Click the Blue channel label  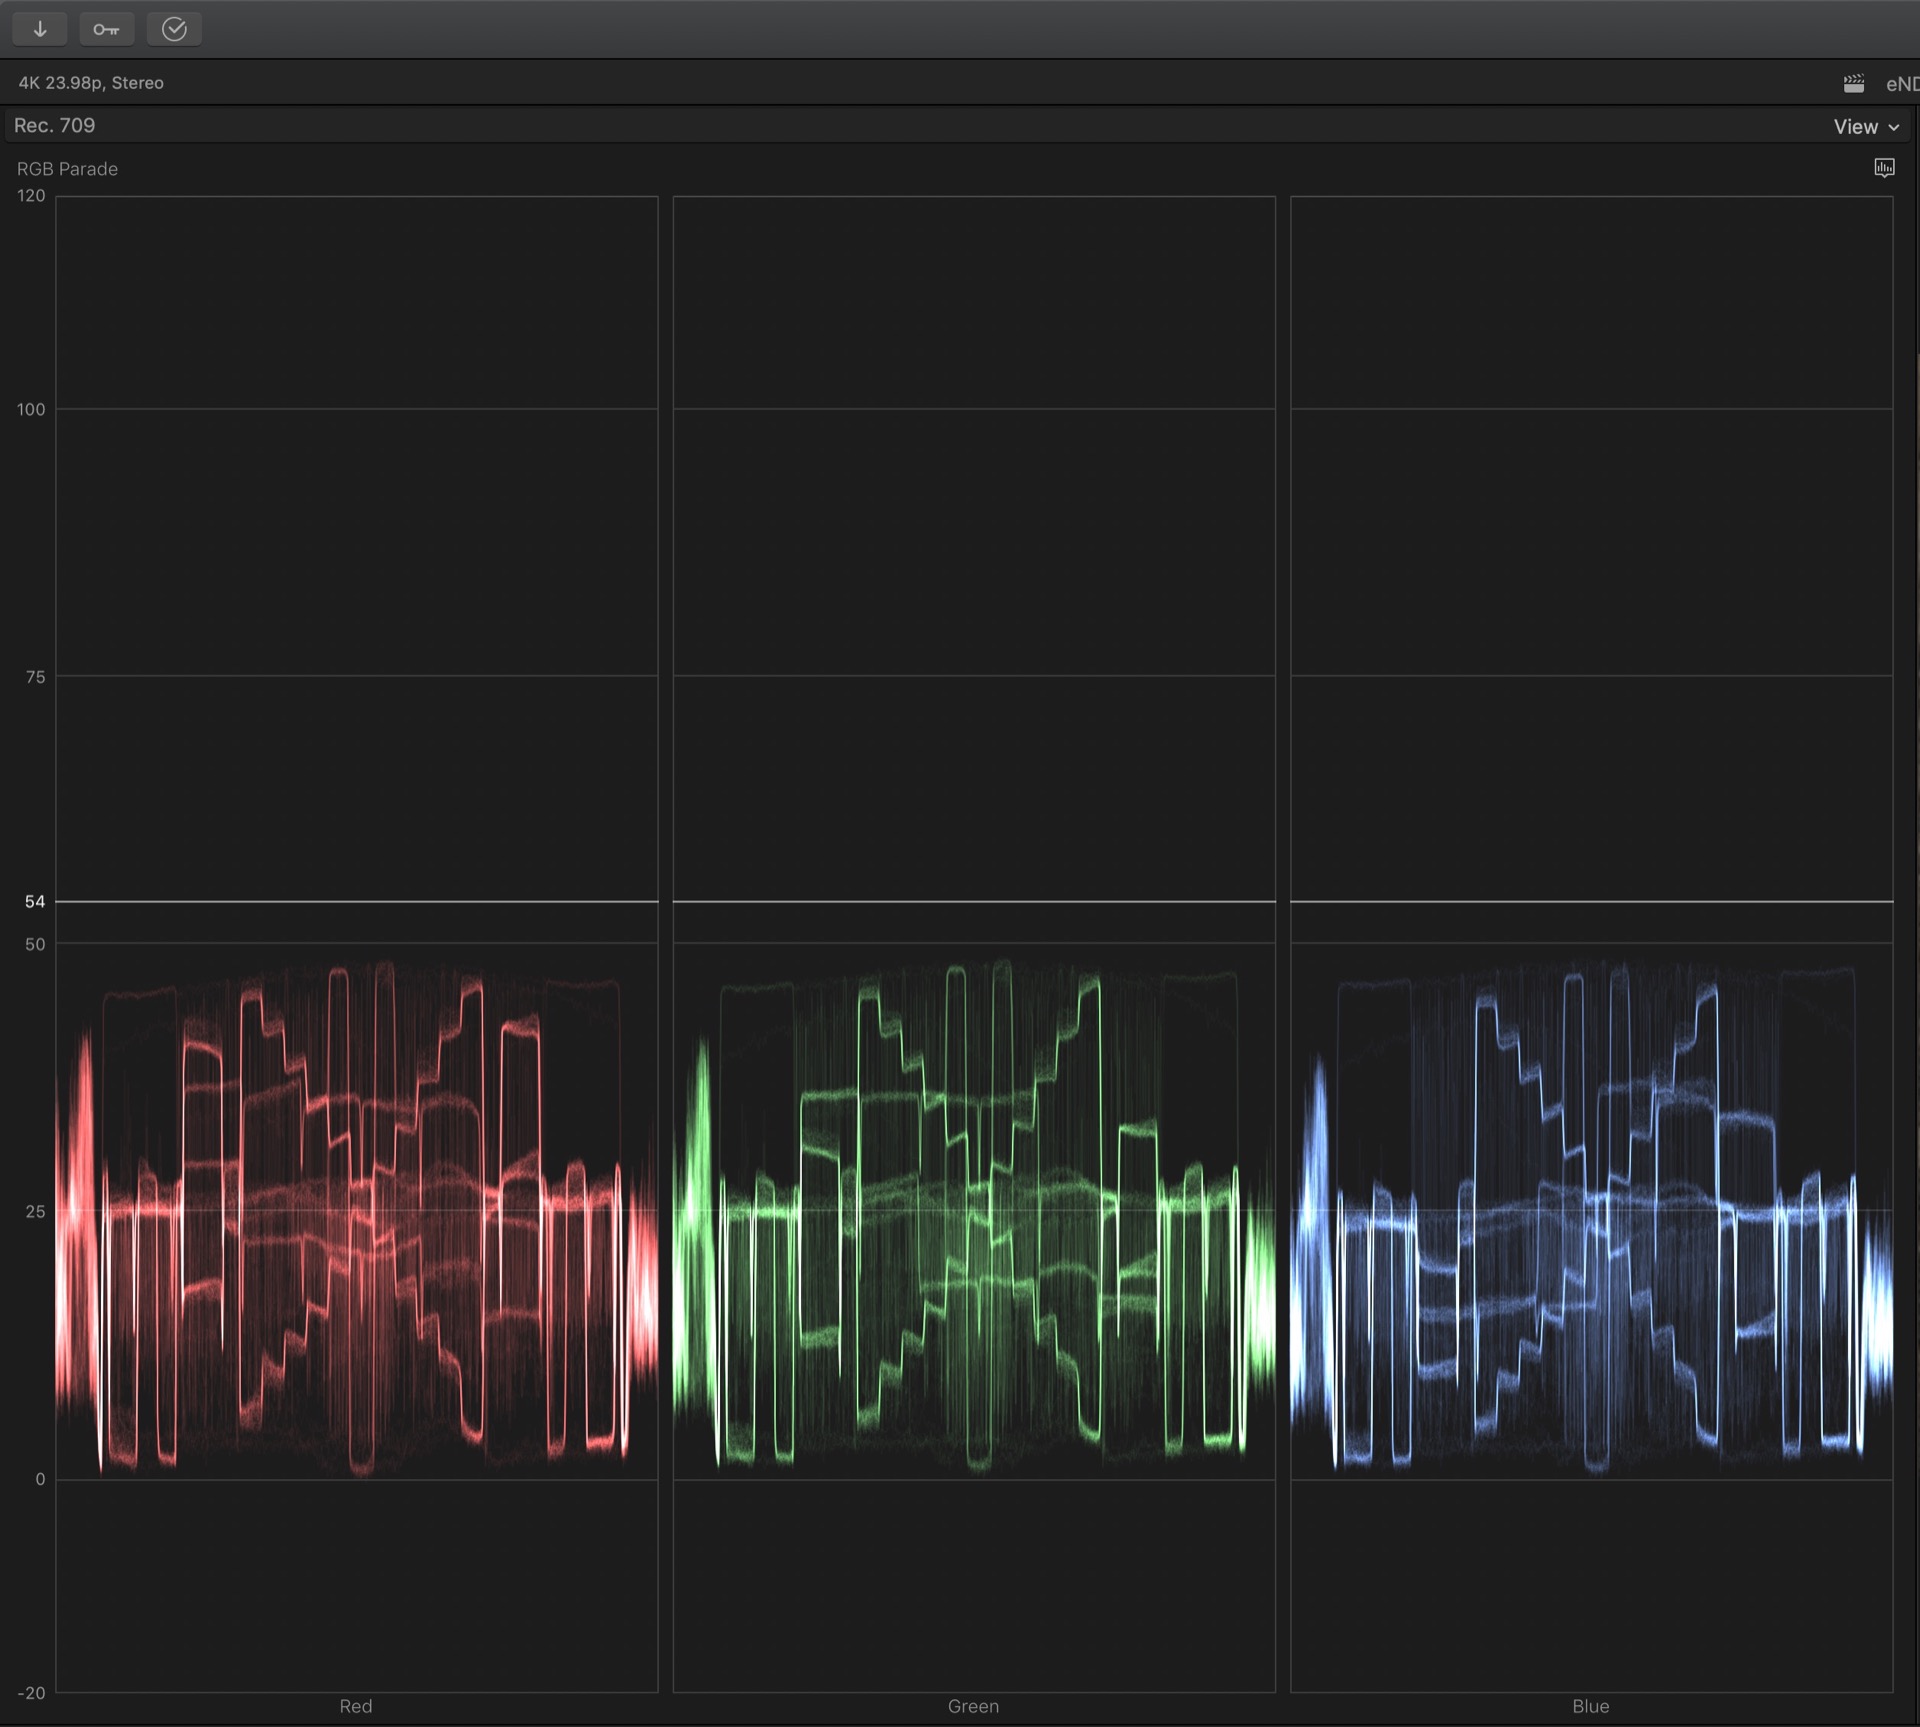click(x=1590, y=1706)
